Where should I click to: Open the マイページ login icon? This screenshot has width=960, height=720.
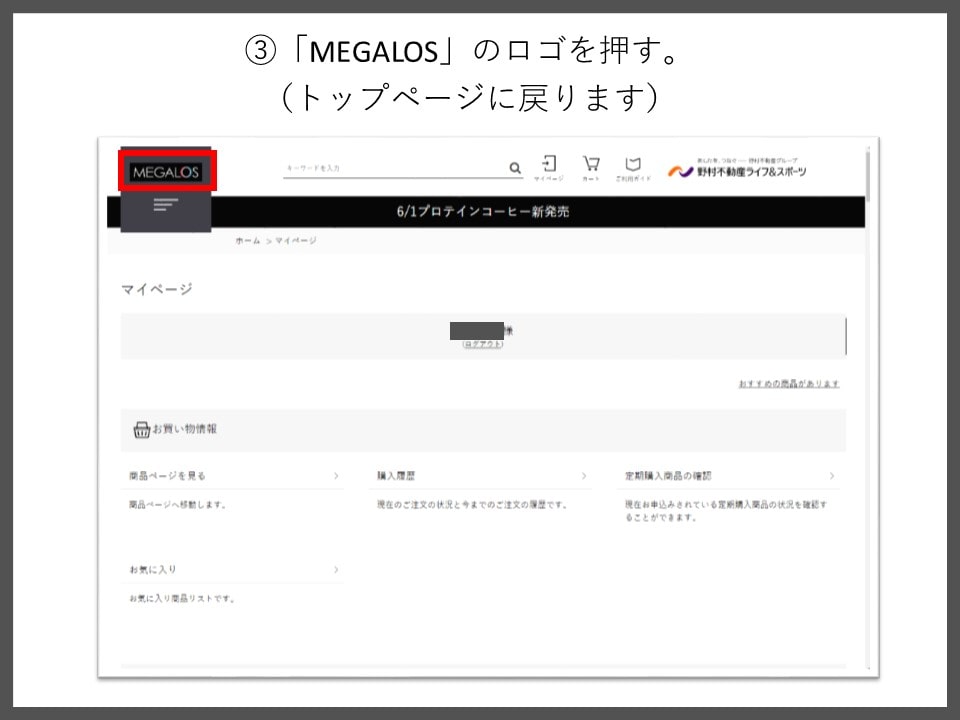[x=548, y=165]
